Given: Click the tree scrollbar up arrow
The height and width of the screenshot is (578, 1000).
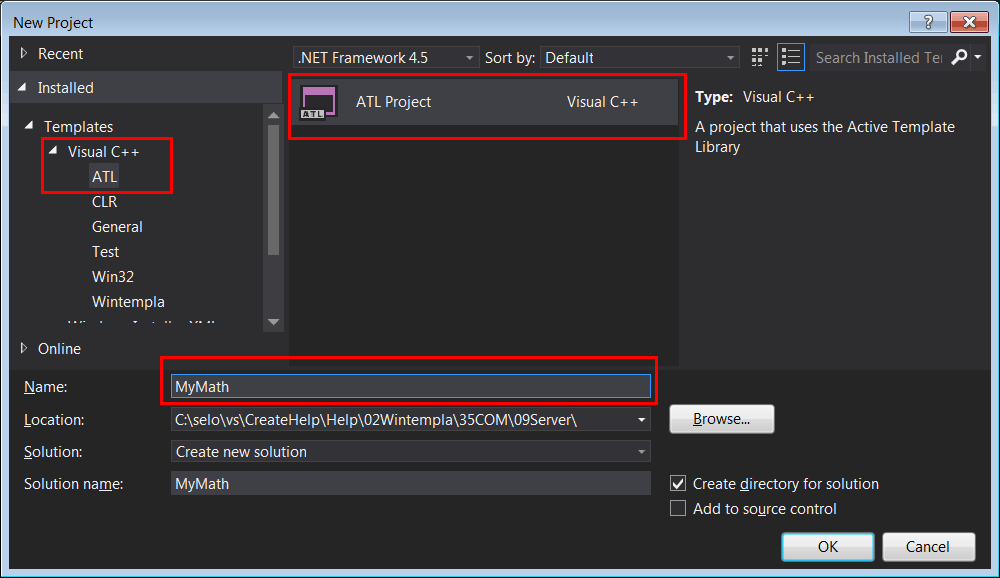Looking at the screenshot, I should point(274,115).
